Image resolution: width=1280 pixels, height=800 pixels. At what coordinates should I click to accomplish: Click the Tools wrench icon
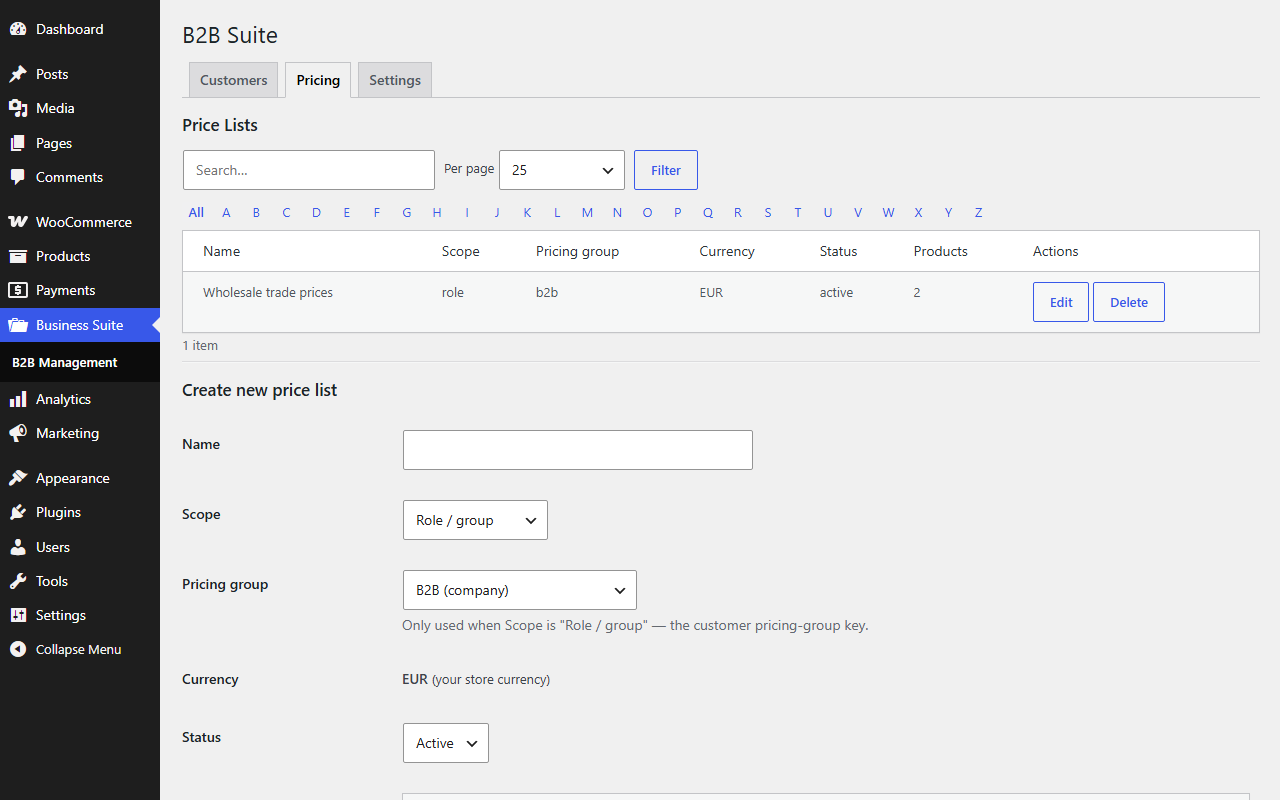click(18, 581)
